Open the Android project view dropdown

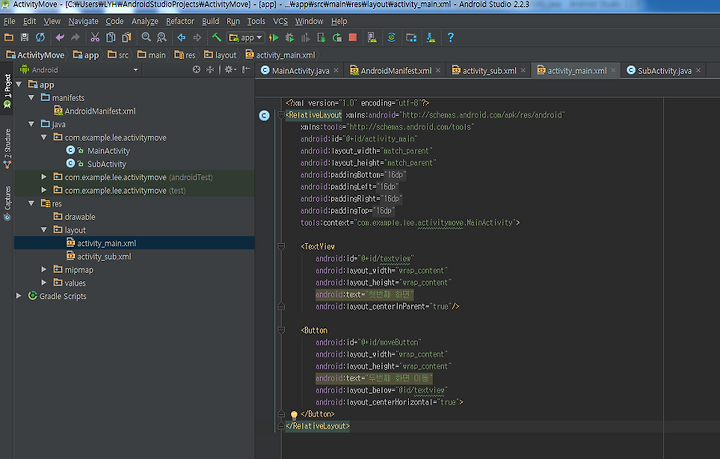(79, 70)
